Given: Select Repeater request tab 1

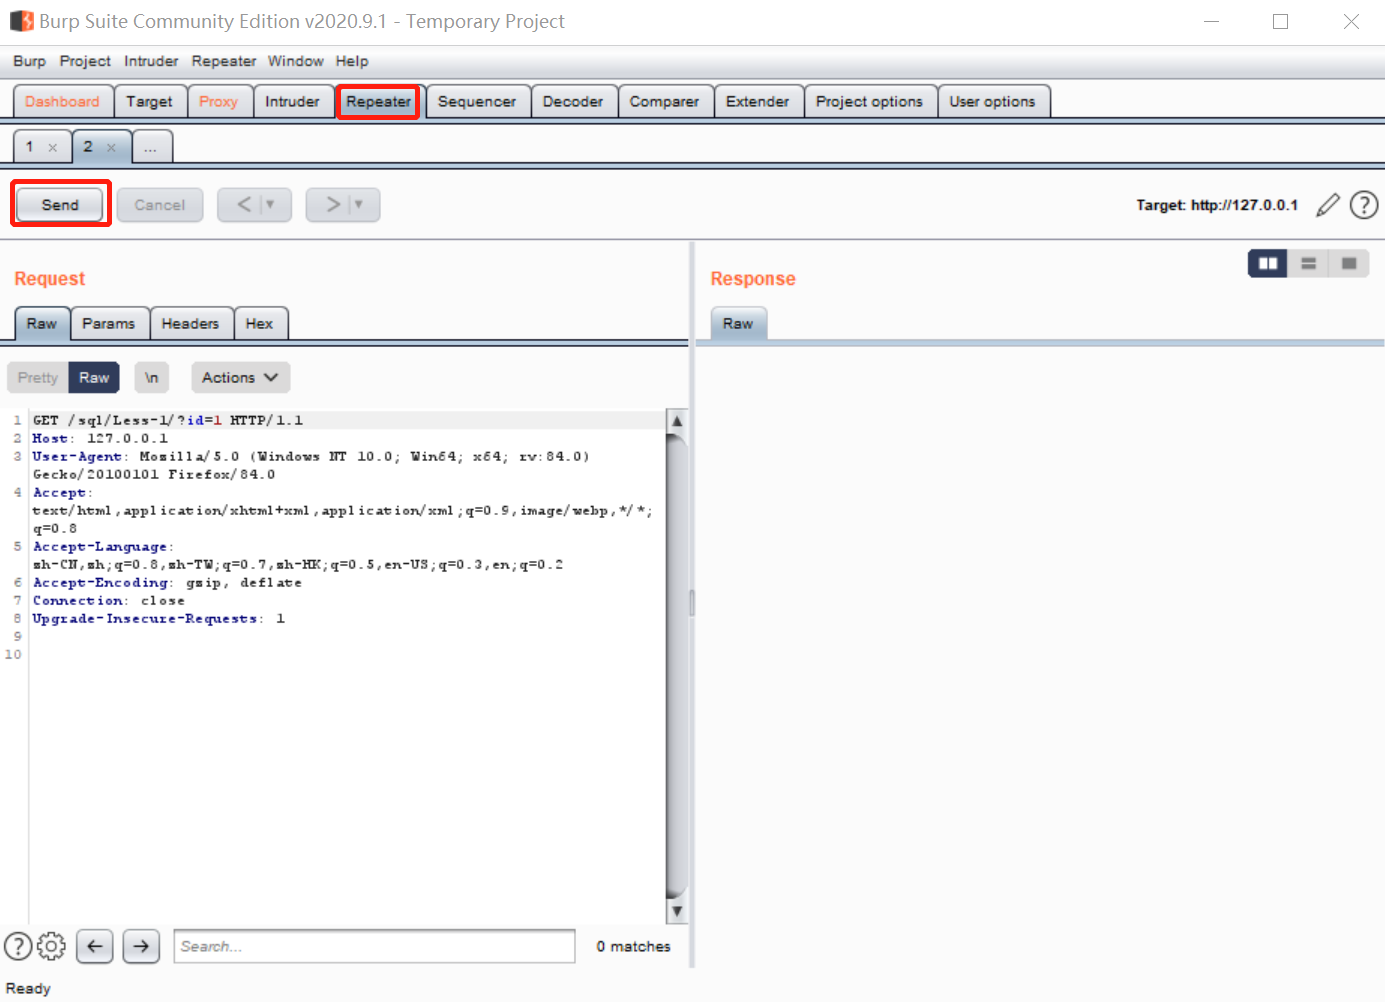Looking at the screenshot, I should click(x=30, y=147).
